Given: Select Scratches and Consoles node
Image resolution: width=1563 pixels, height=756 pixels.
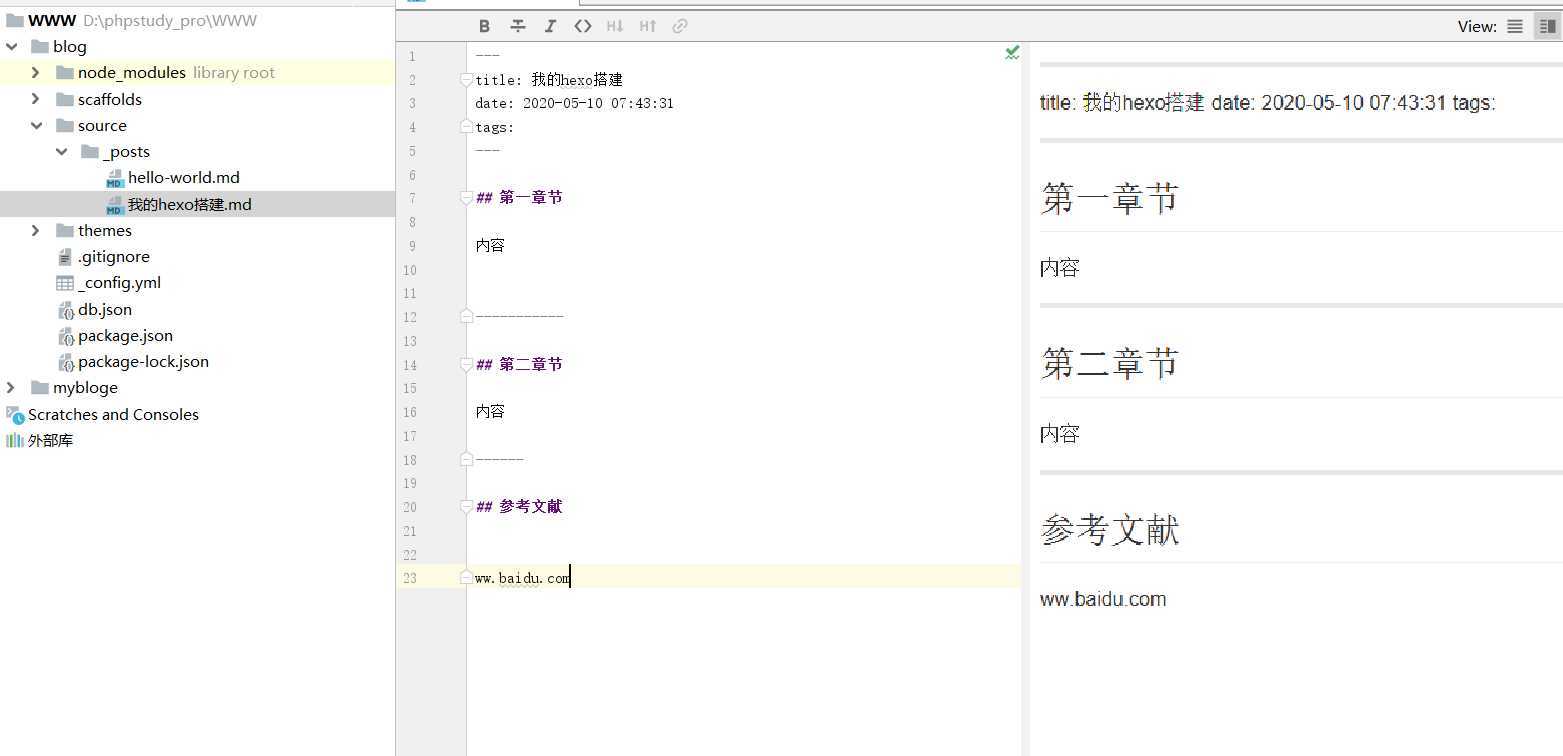Looking at the screenshot, I should (x=113, y=414).
